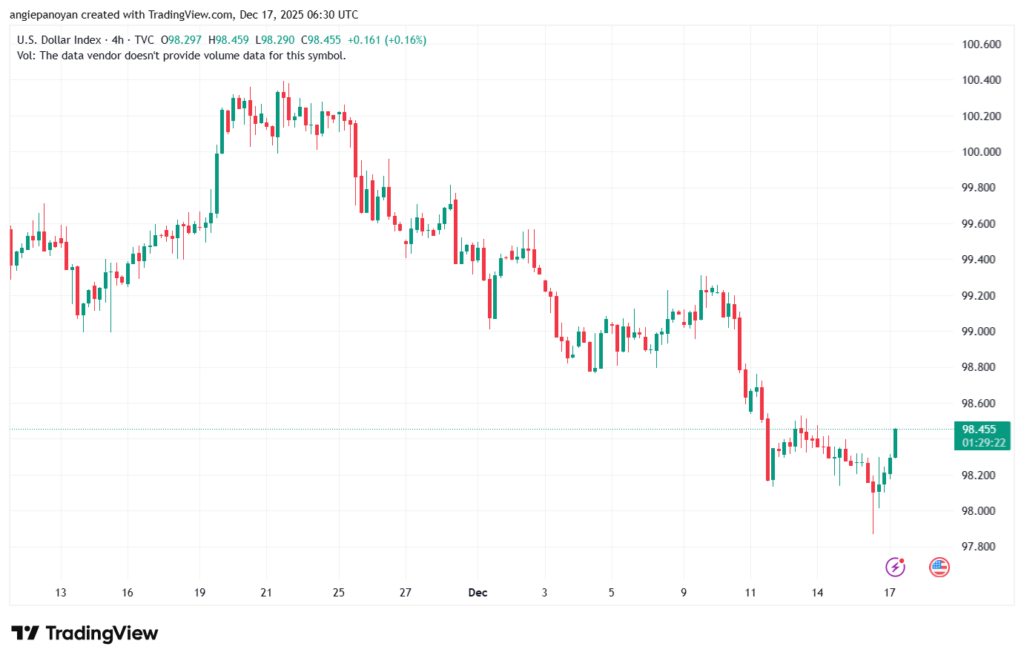Select the change percentage +0.16% in the legend

coord(404,39)
